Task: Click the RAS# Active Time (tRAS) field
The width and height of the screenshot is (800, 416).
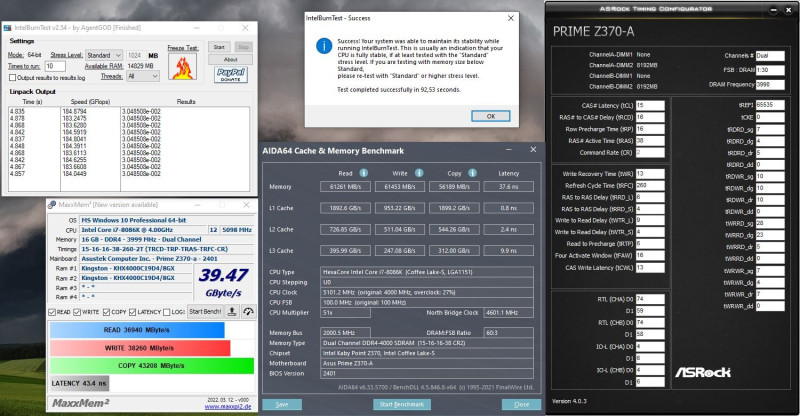Action: pos(650,141)
